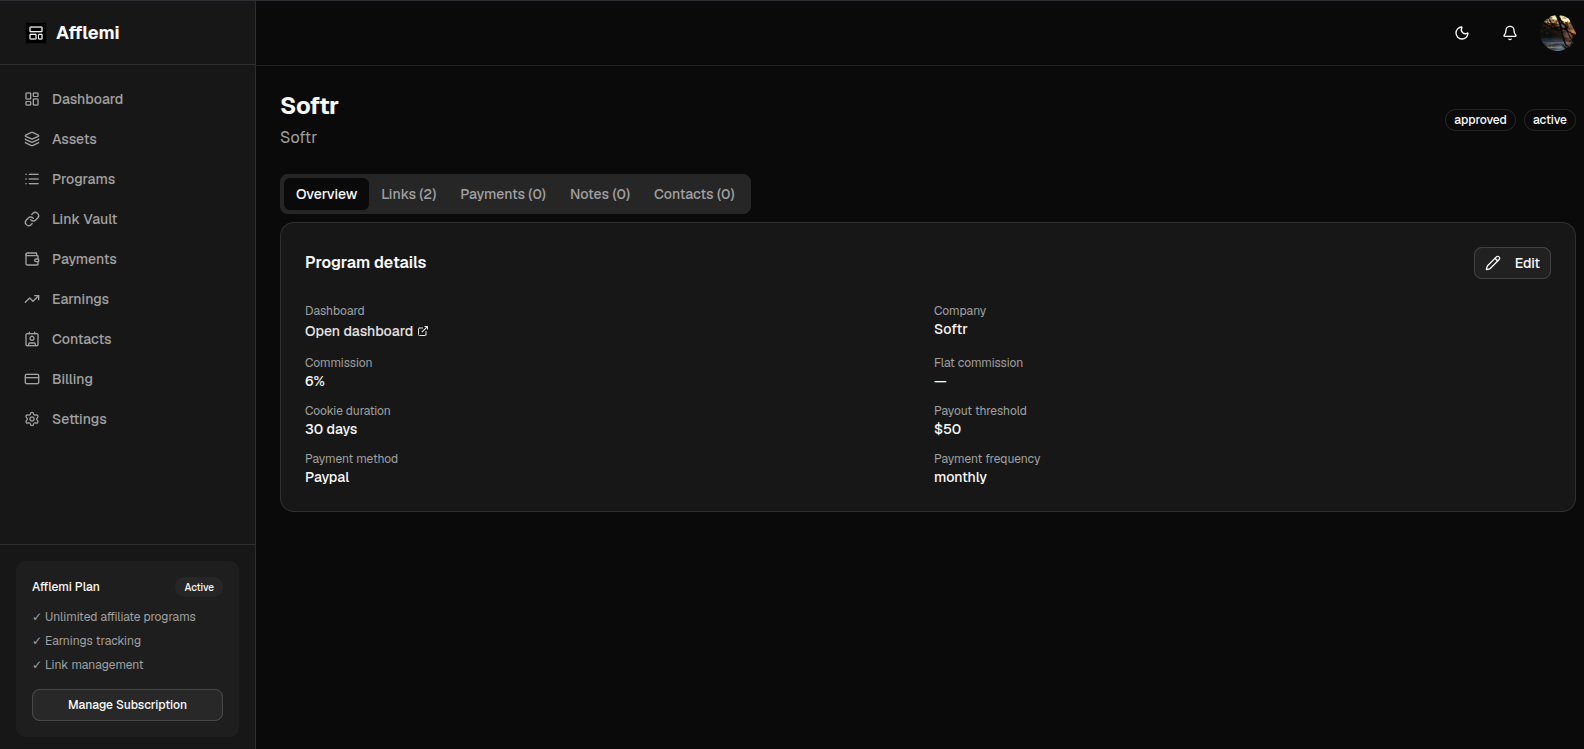Click the Dashboard grid icon in sidebar

32,99
